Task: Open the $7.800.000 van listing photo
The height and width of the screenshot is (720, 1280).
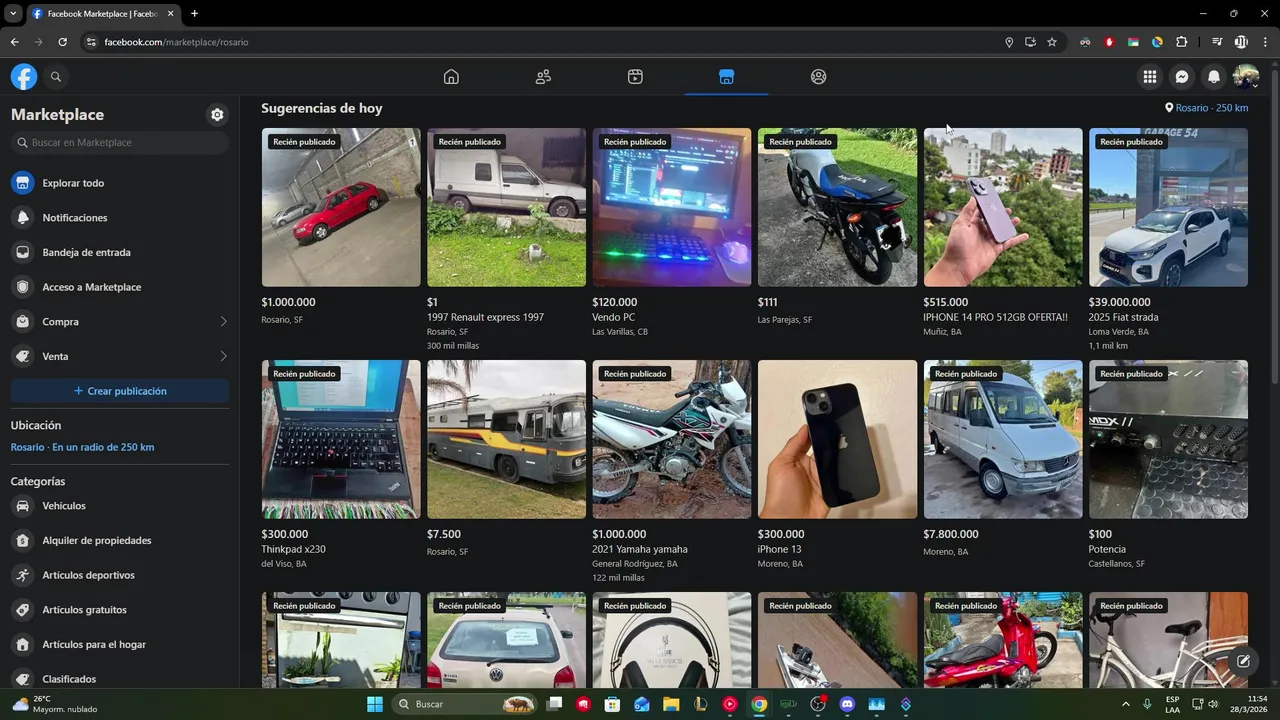Action: click(x=1003, y=439)
